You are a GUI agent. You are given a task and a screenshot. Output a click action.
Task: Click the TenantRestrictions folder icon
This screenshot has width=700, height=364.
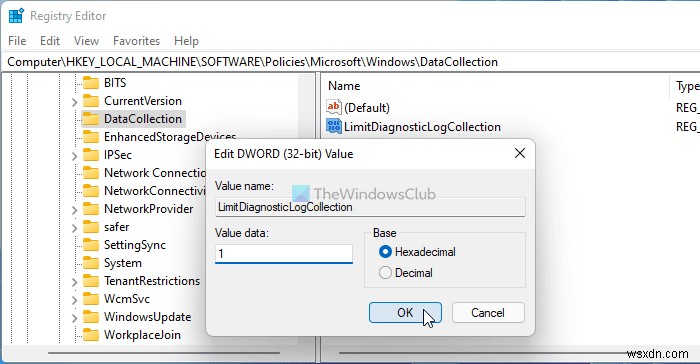click(91, 281)
